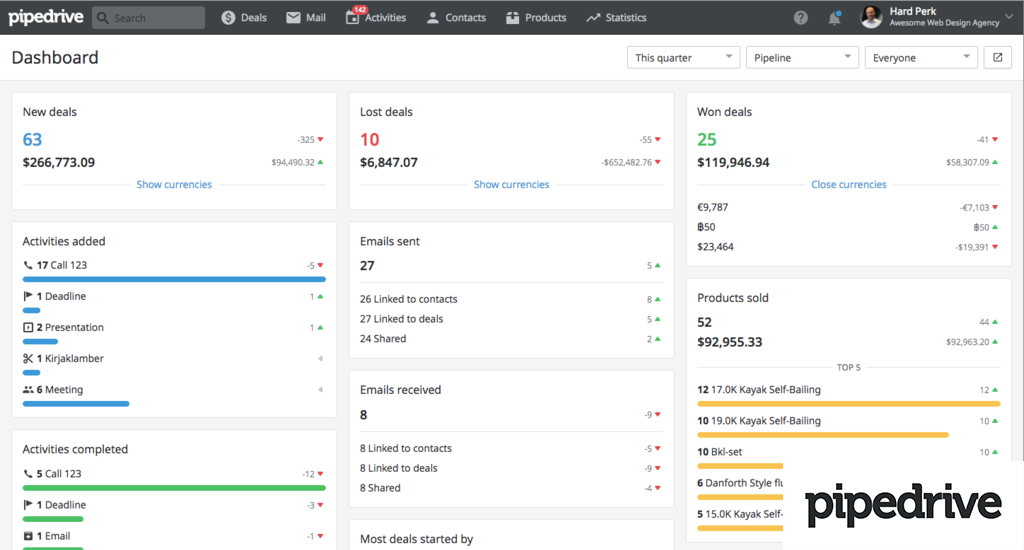The width and height of the screenshot is (1024, 550).
Task: Click the people icon beside 6 Meeting
Action: [x=28, y=390]
